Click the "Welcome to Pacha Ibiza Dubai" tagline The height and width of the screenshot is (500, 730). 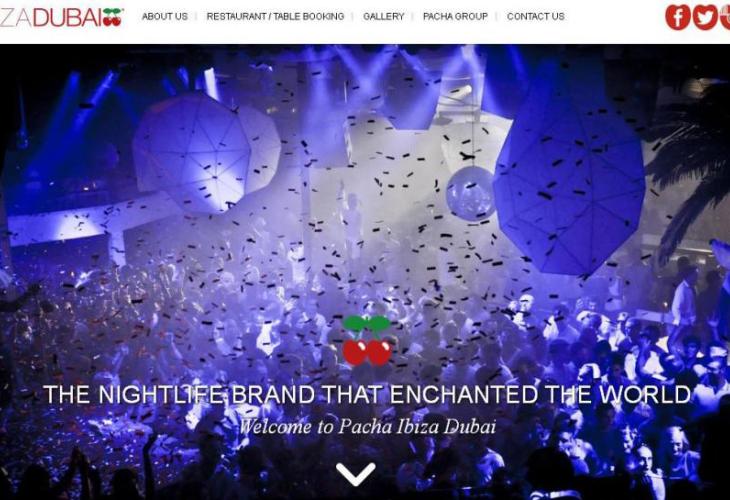(x=367, y=426)
